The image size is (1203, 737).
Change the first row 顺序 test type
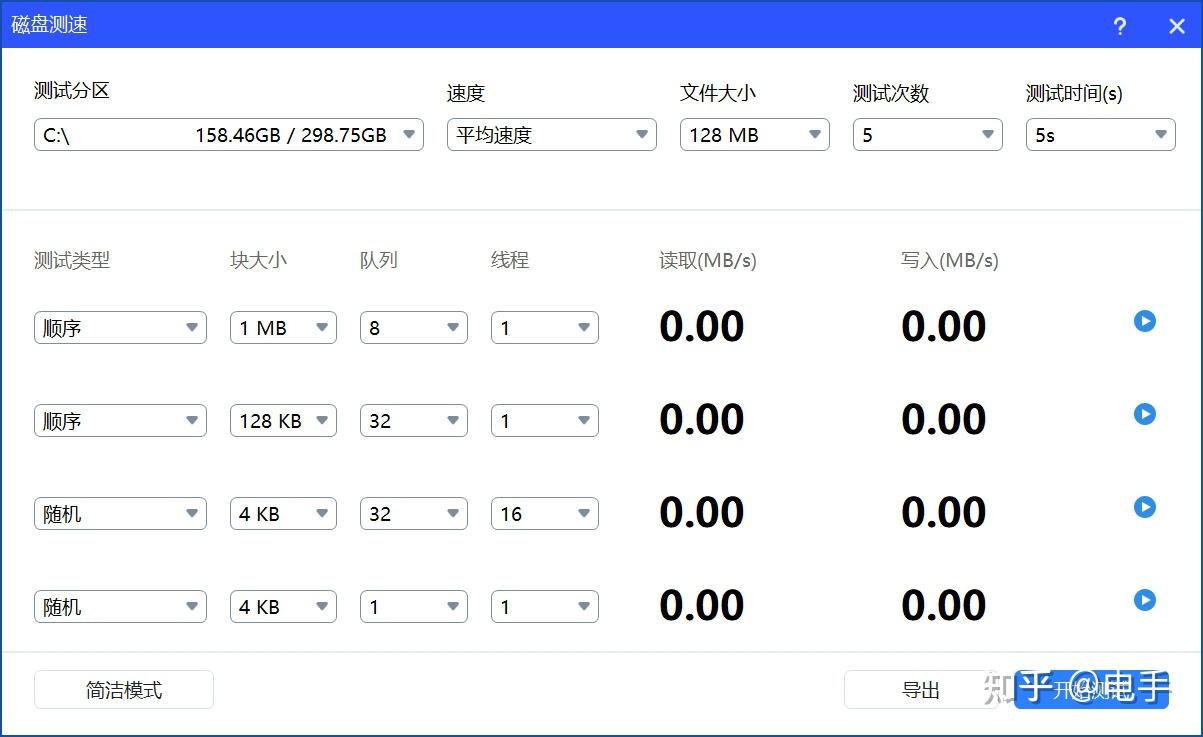coord(120,327)
